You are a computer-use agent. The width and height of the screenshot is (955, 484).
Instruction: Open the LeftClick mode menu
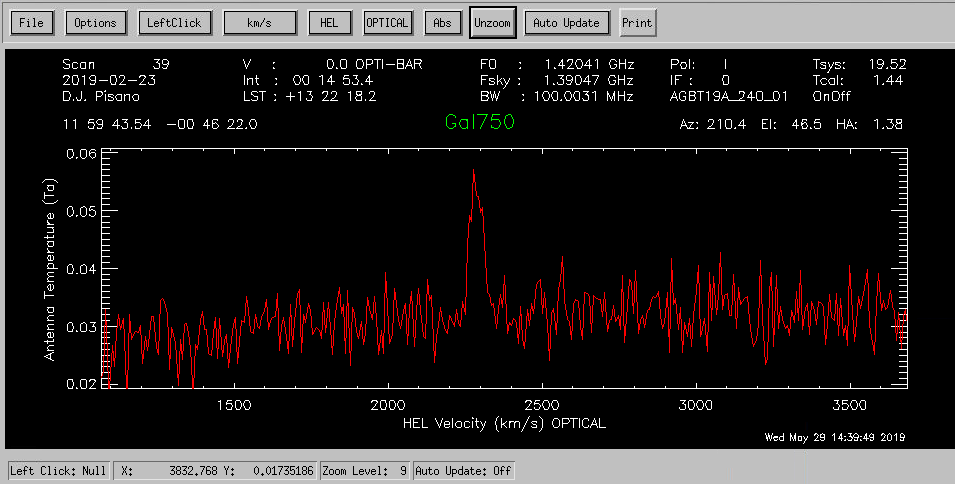pos(175,23)
